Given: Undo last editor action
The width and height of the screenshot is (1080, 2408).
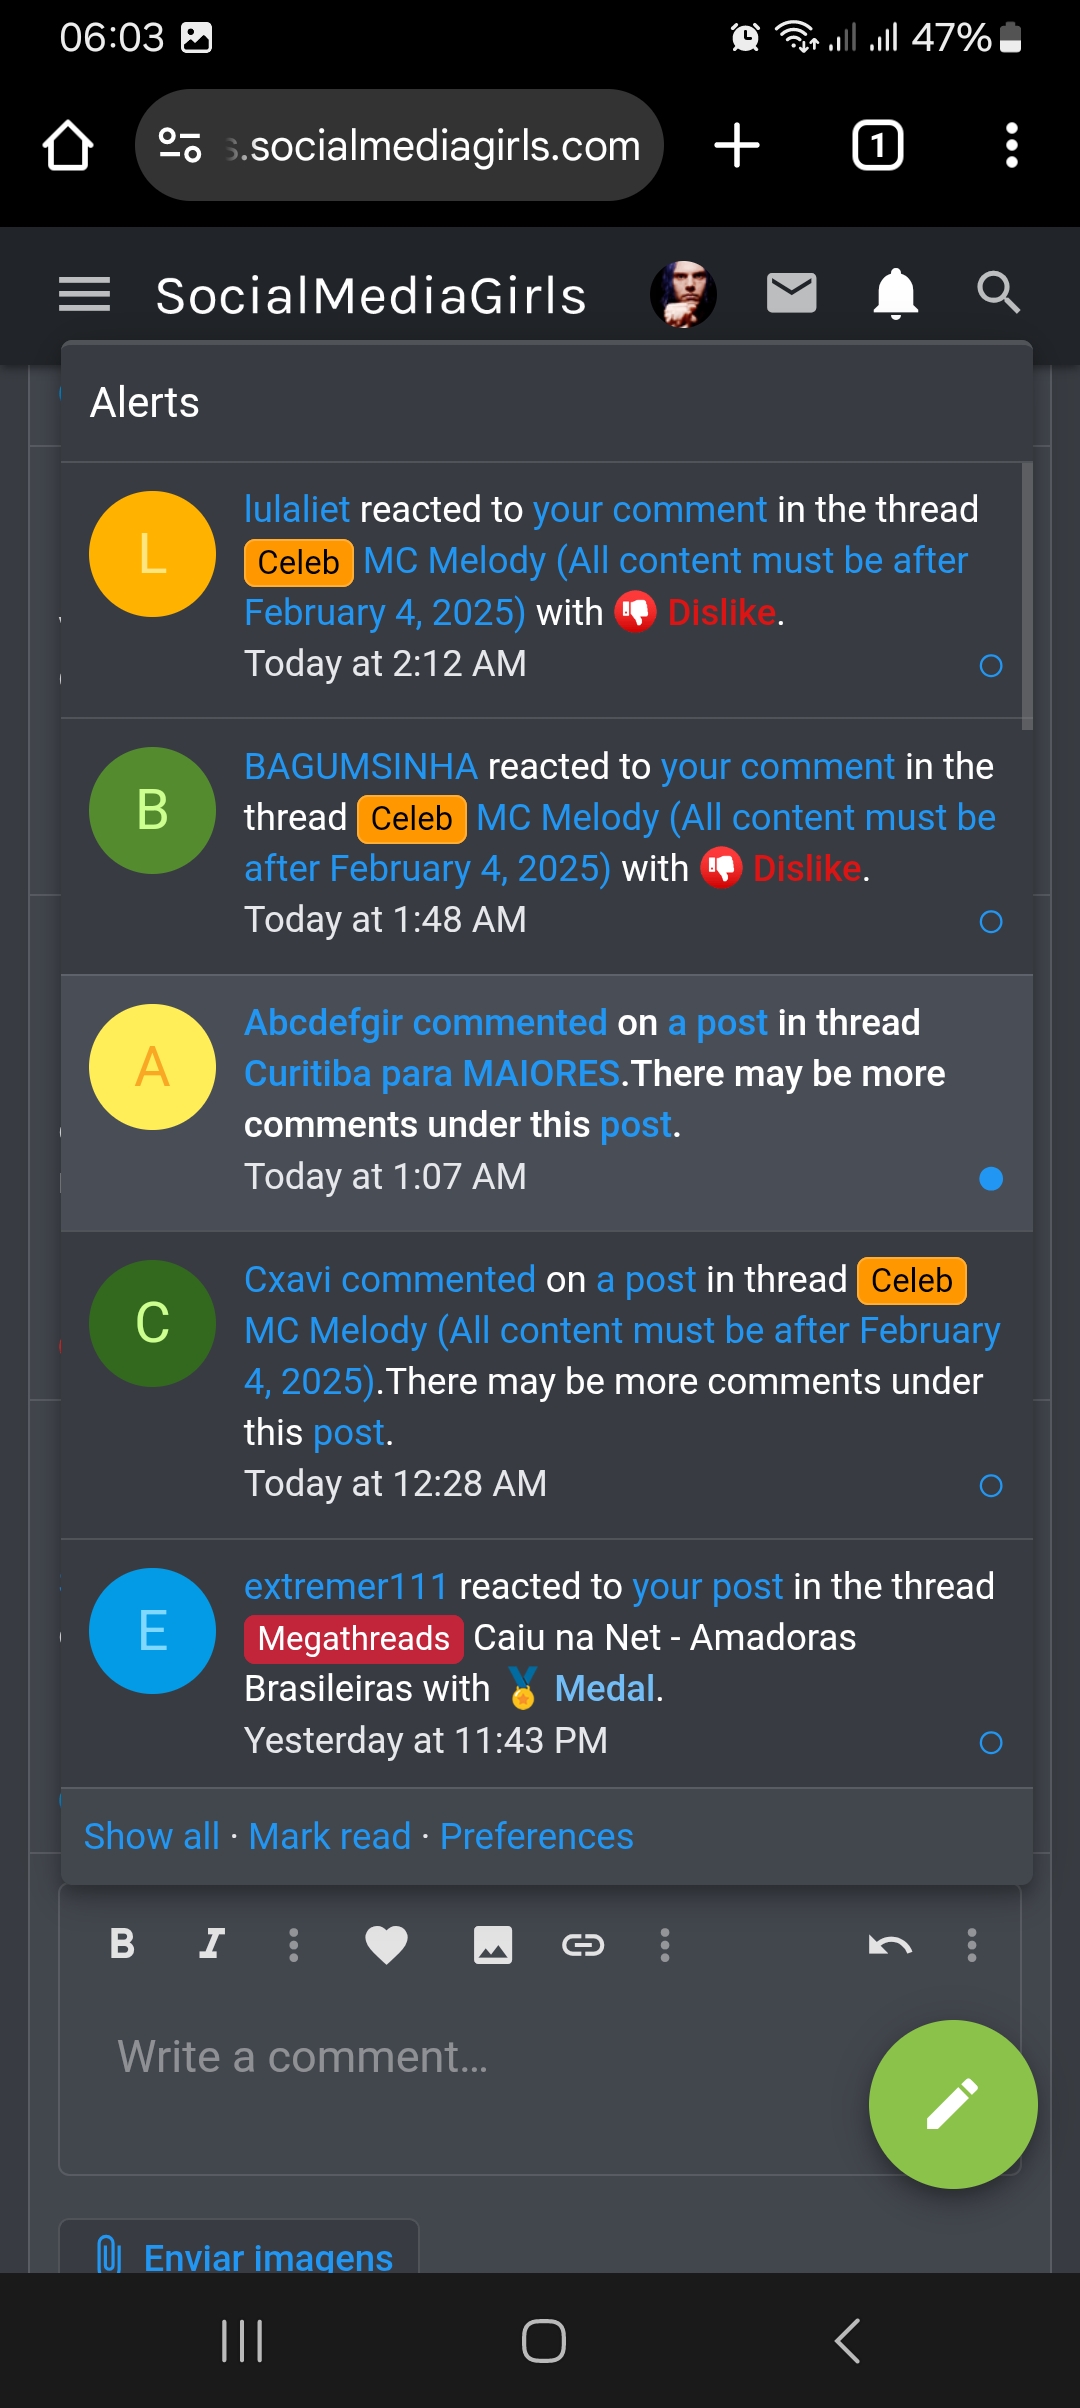Looking at the screenshot, I should pyautogui.click(x=890, y=1944).
